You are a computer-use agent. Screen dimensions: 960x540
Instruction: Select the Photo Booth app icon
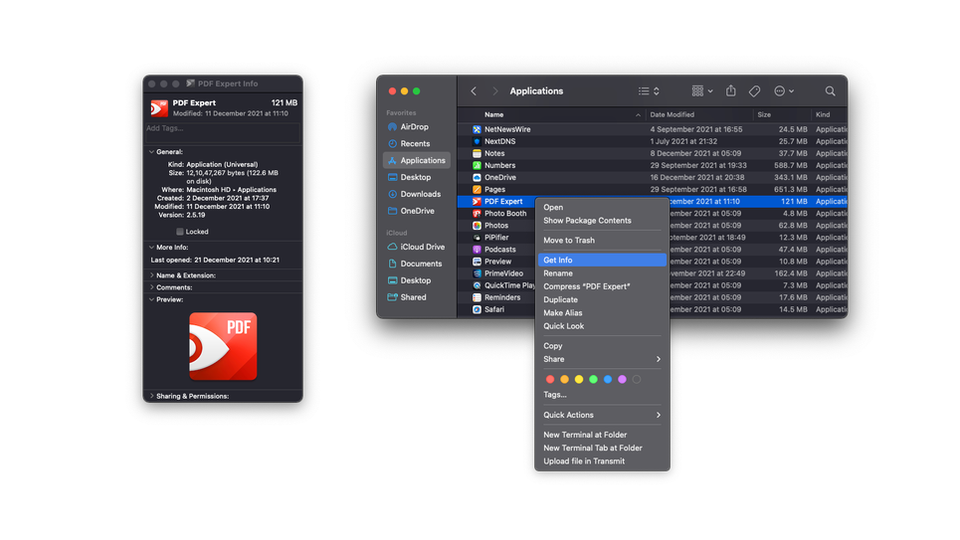tap(477, 214)
